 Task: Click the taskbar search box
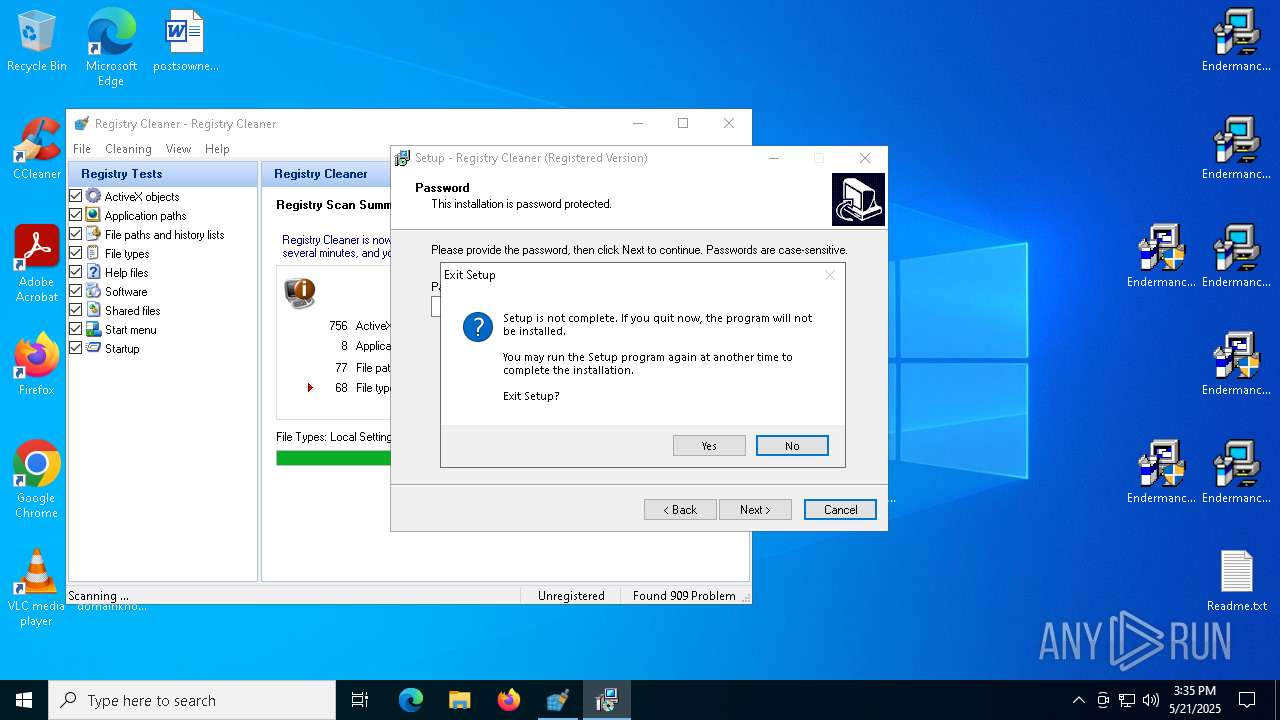[192, 700]
